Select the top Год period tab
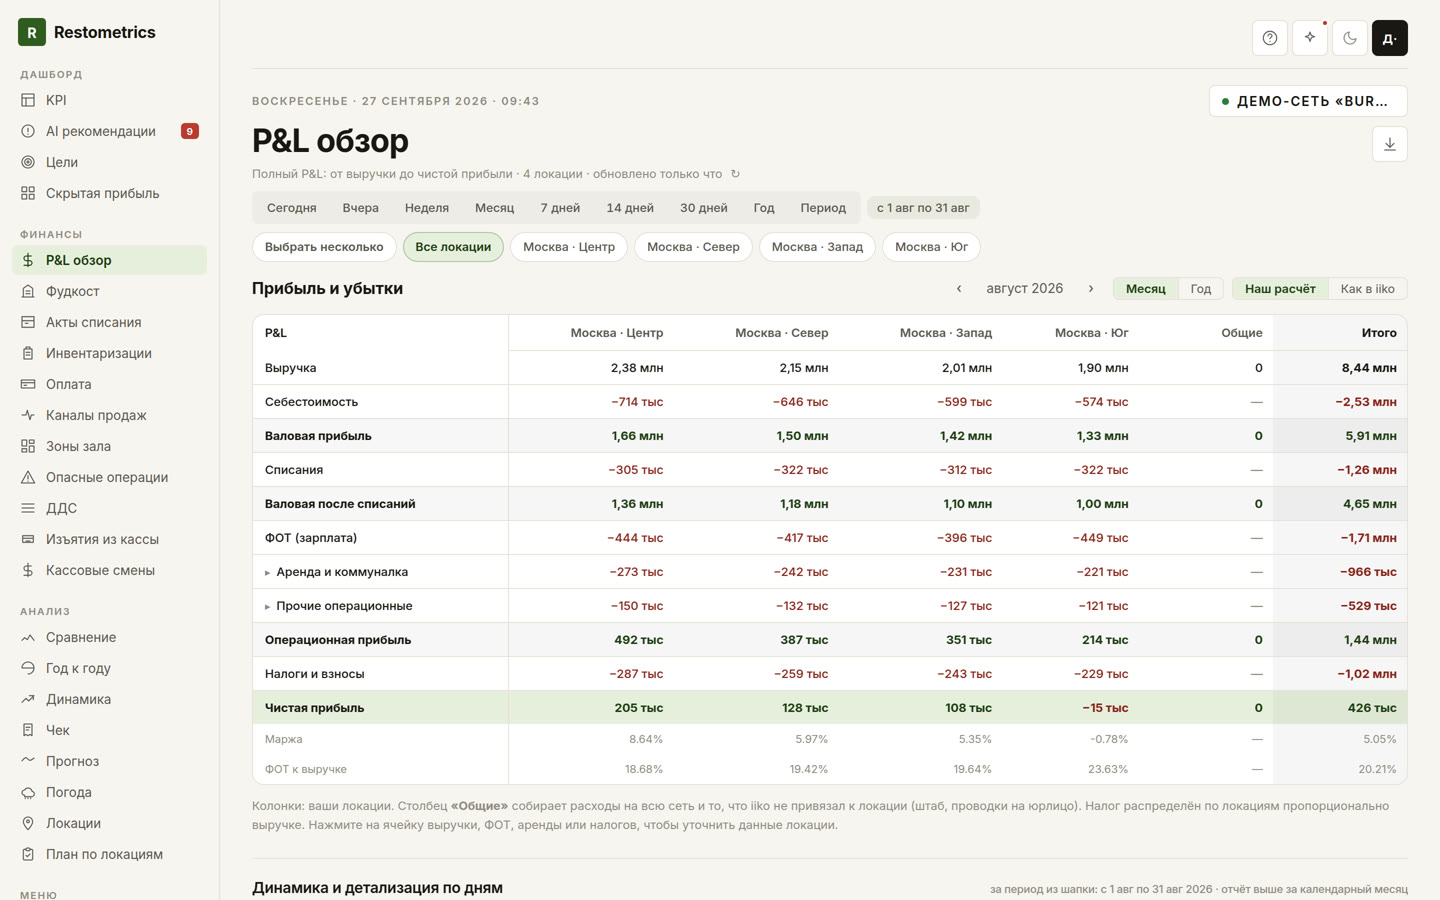This screenshot has height=900, width=1440. (764, 208)
